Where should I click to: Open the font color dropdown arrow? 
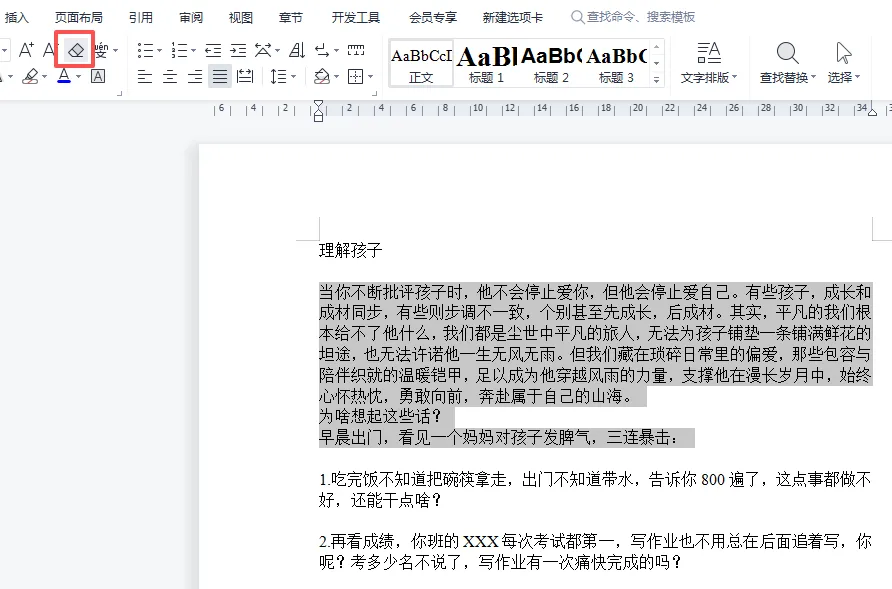tap(79, 77)
